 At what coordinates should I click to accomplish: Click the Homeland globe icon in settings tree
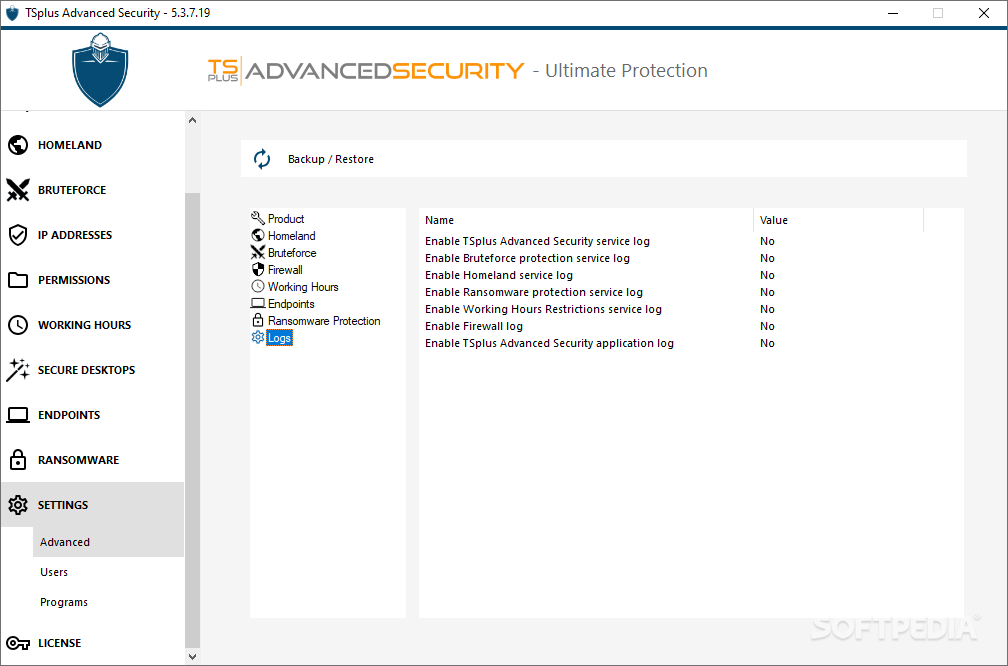258,235
